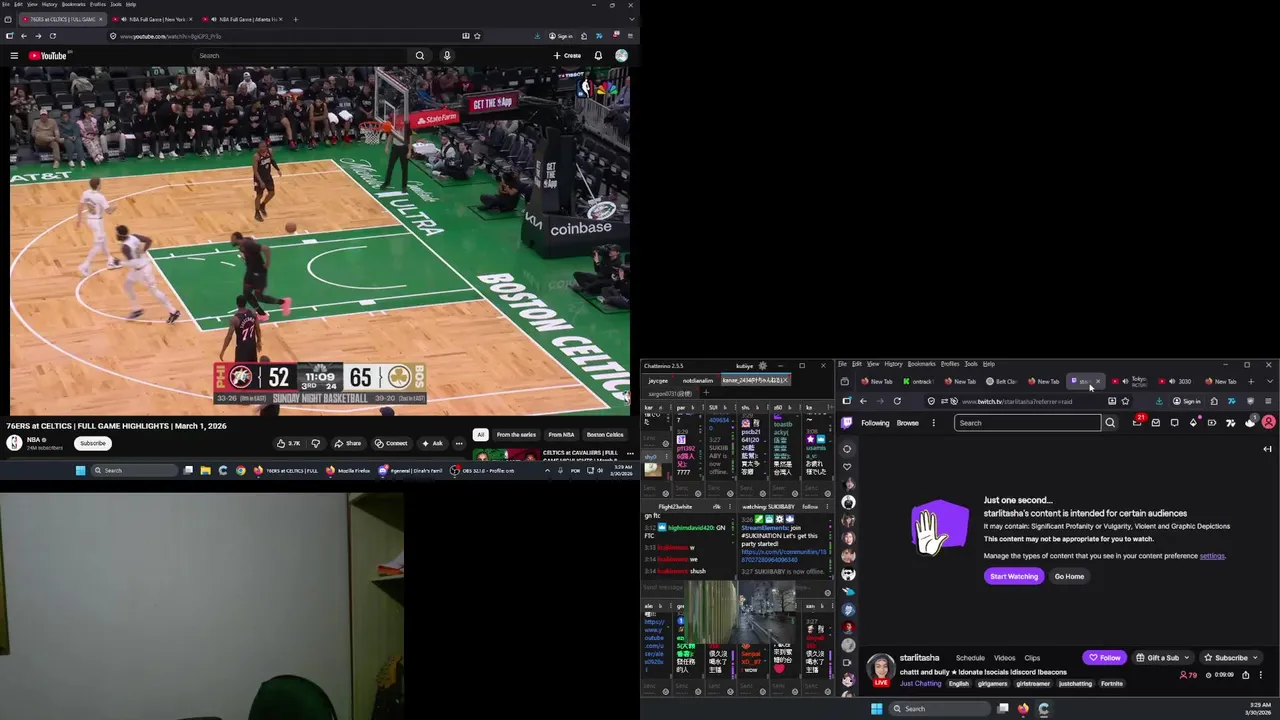
Task: Open OBS from the captured taskbar
Action: [x=484, y=470]
